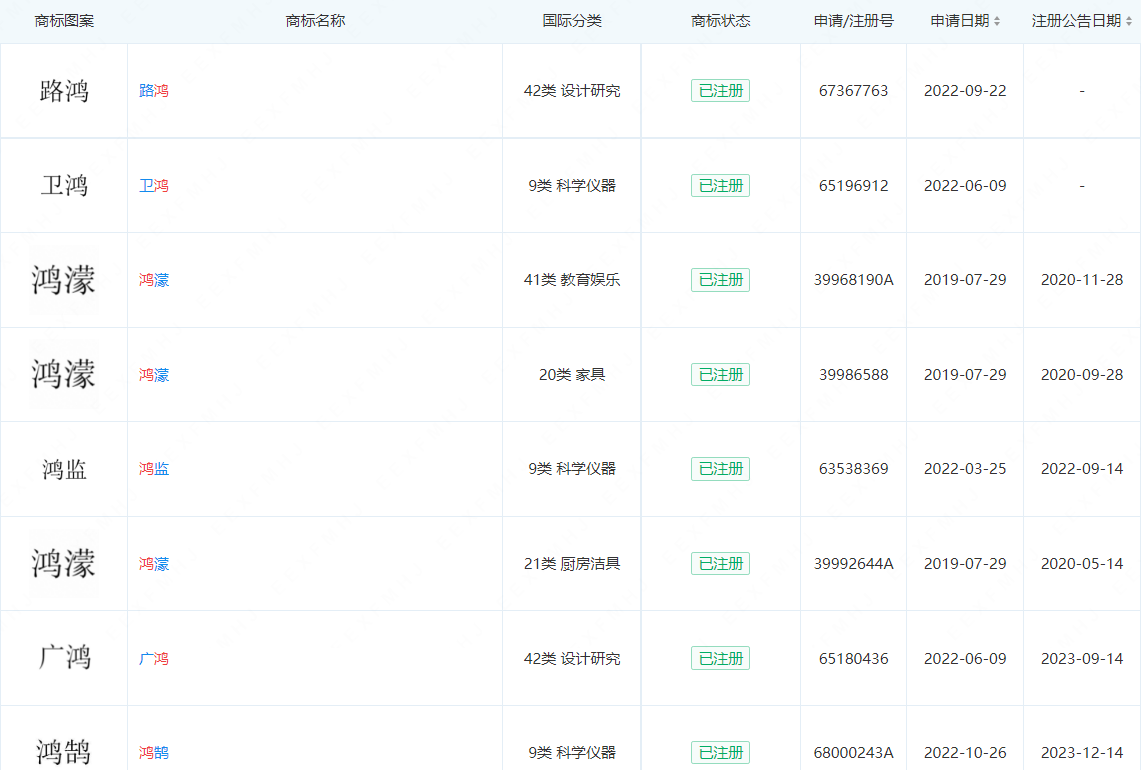Select registration number 65180436
Viewport: 1141px width, 770px height.
pos(854,659)
